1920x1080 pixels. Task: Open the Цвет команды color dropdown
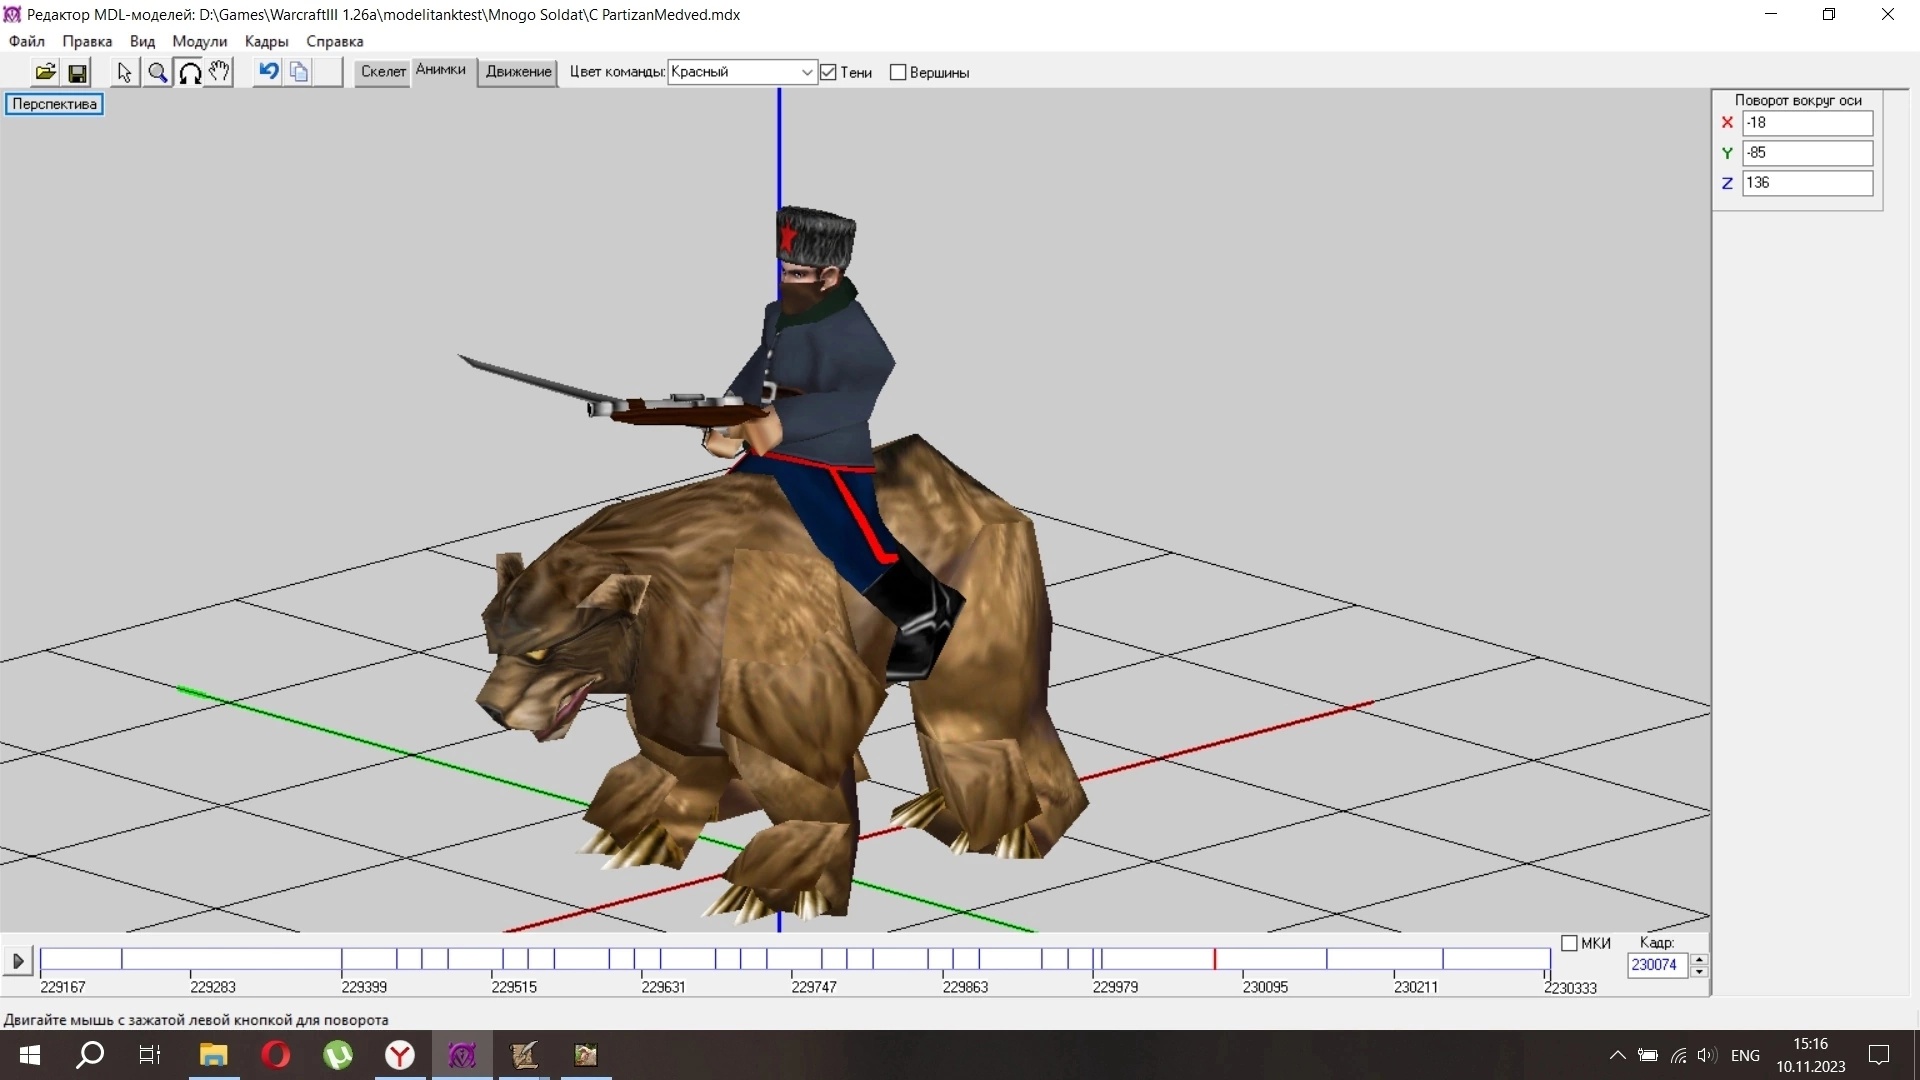coord(806,72)
